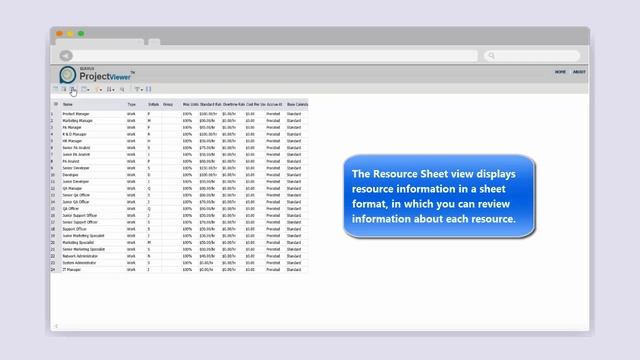
Task: Click the Max Units cell of HR Manager
Action: click(187, 141)
